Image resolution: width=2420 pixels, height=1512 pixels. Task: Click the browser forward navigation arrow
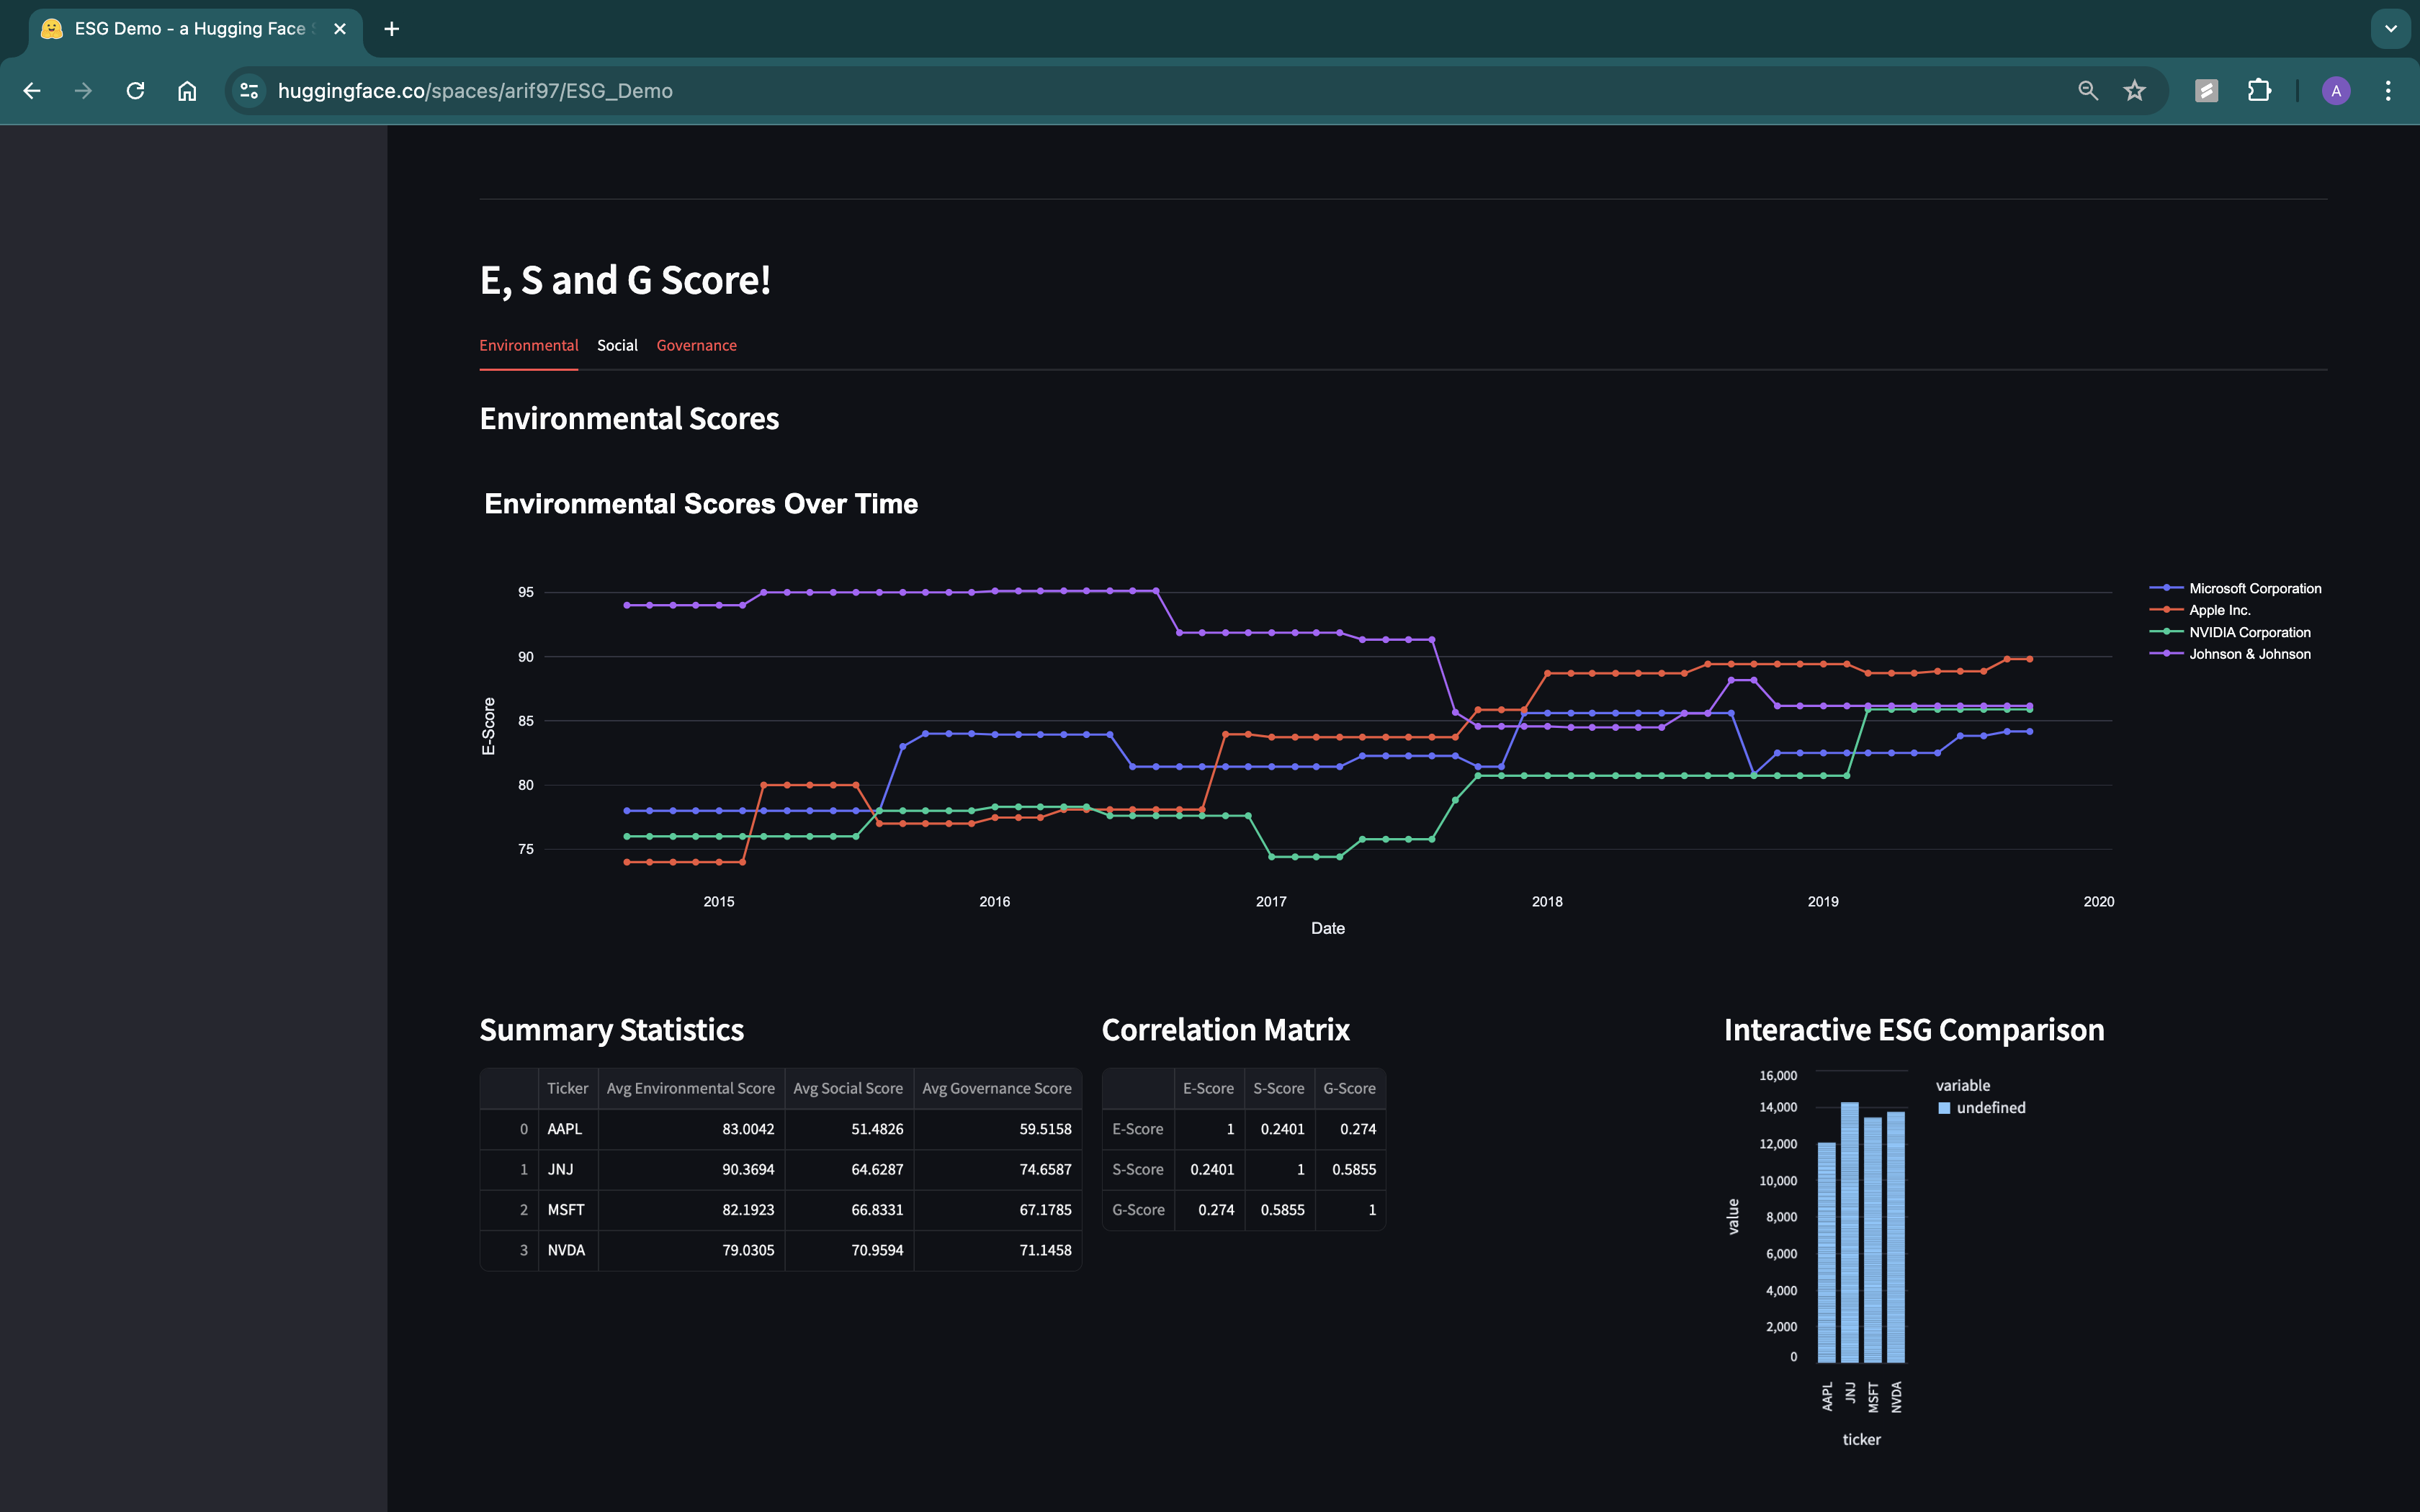84,90
